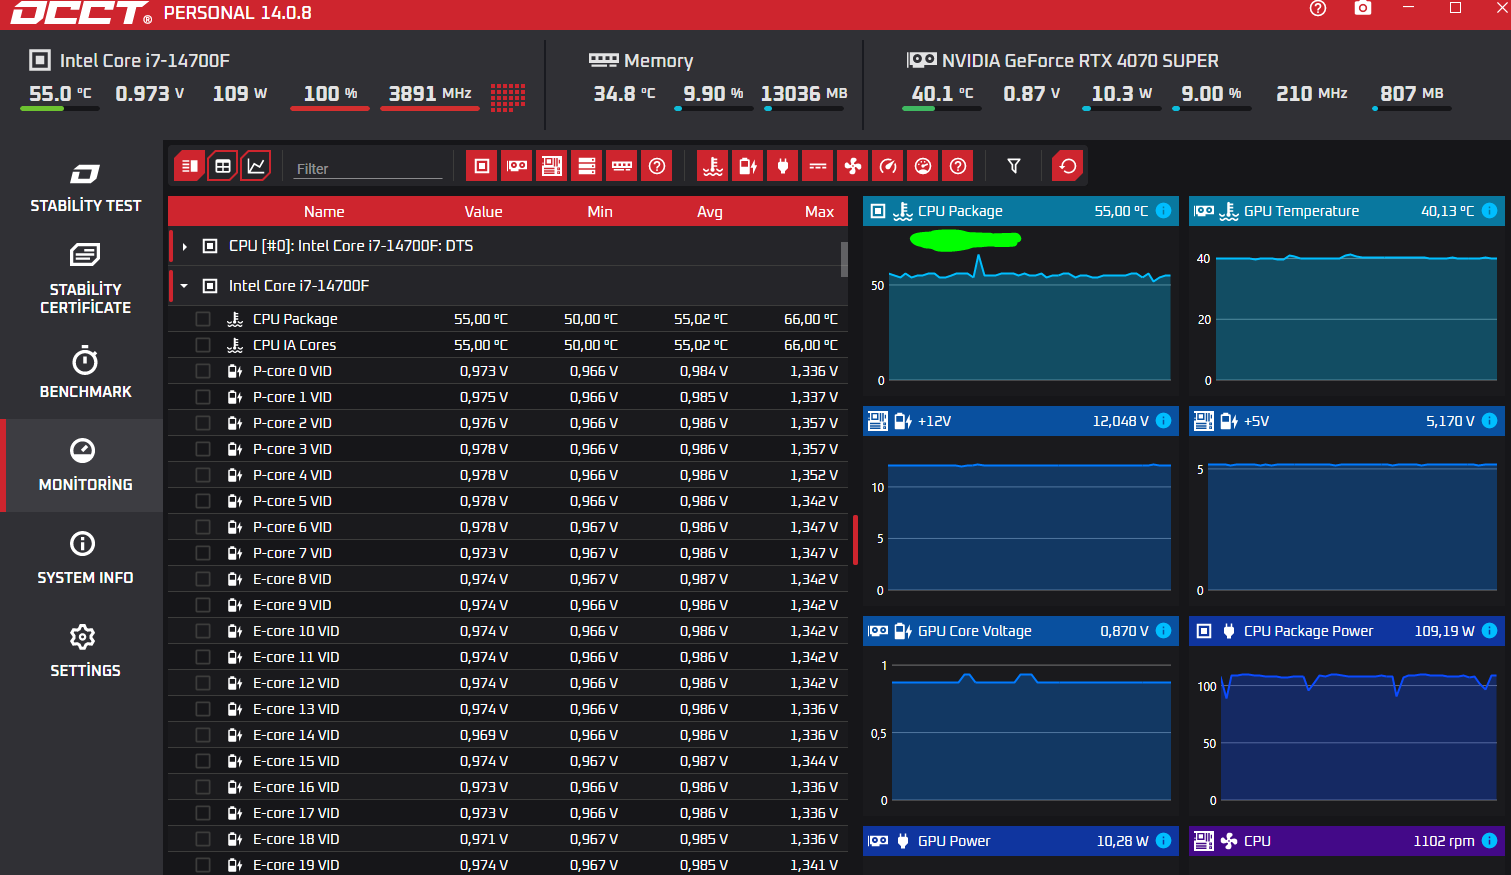1511x875 pixels.
Task: Toggle voltage sensor type filter
Action: [748, 166]
